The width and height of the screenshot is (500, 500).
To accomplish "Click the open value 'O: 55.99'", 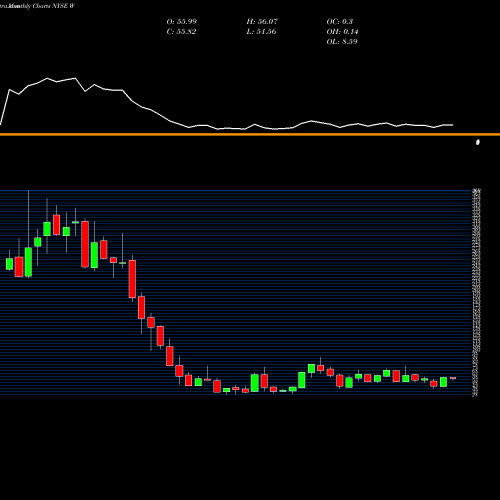I will click(182, 21).
